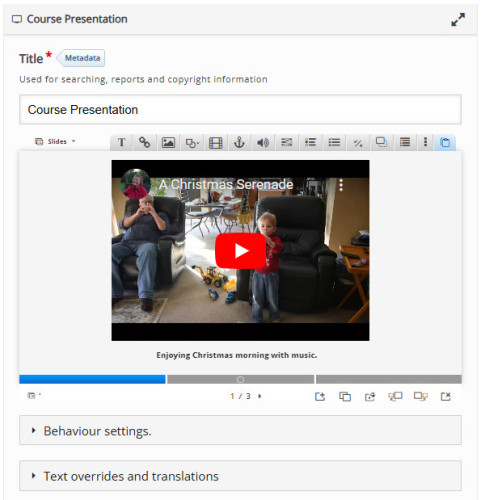Open the Shapes tool dropdown
Image resolution: width=481 pixels, height=500 pixels.
pos(192,143)
